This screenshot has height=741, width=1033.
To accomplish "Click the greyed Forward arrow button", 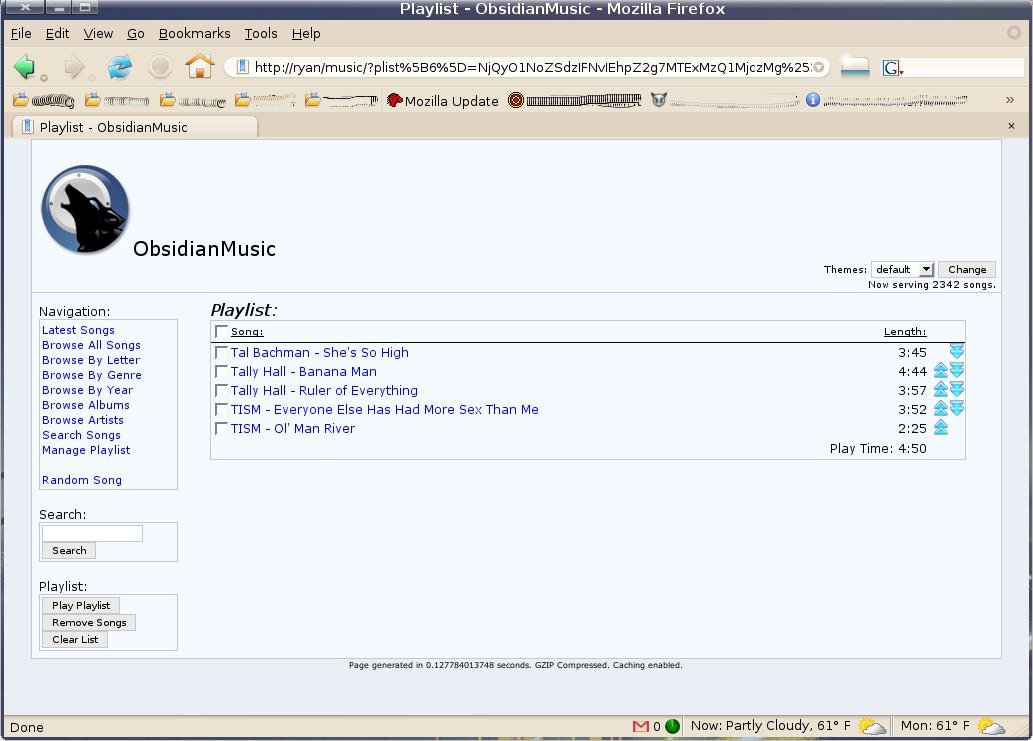I will click(x=74, y=67).
